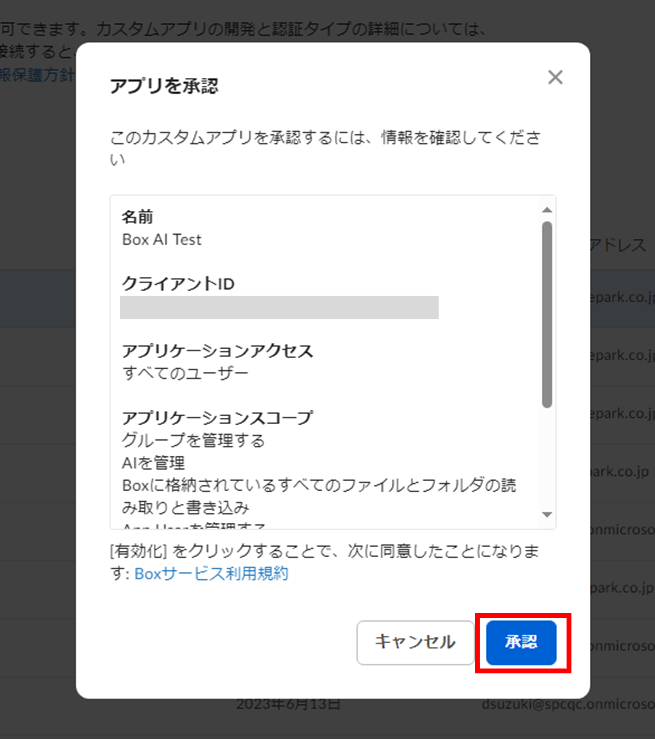Click the scroll up arrow in details list

tap(546, 209)
